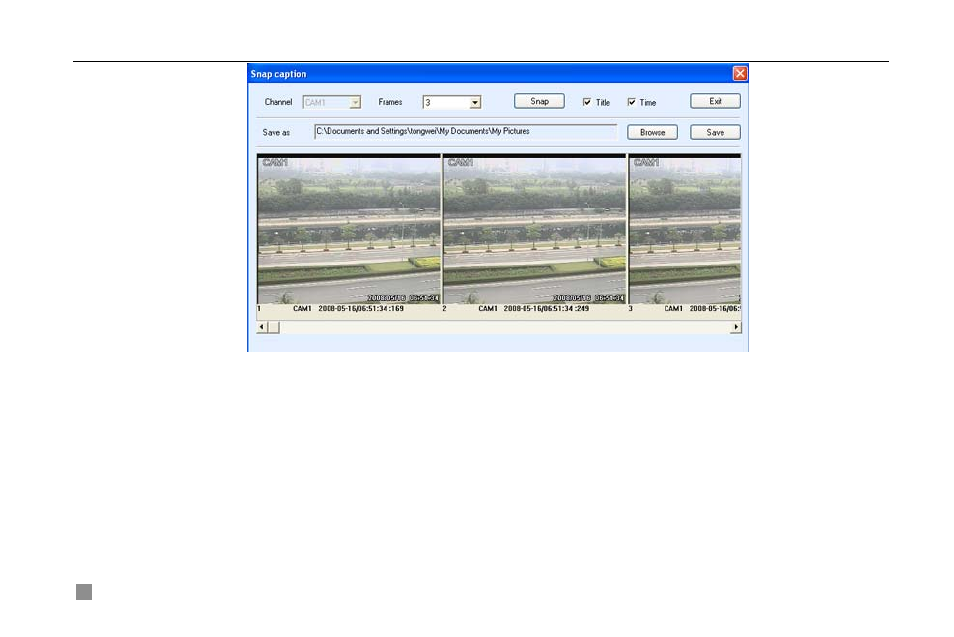Image resolution: width=954 pixels, height=637 pixels.
Task: Click the Save button
Action: point(715,132)
